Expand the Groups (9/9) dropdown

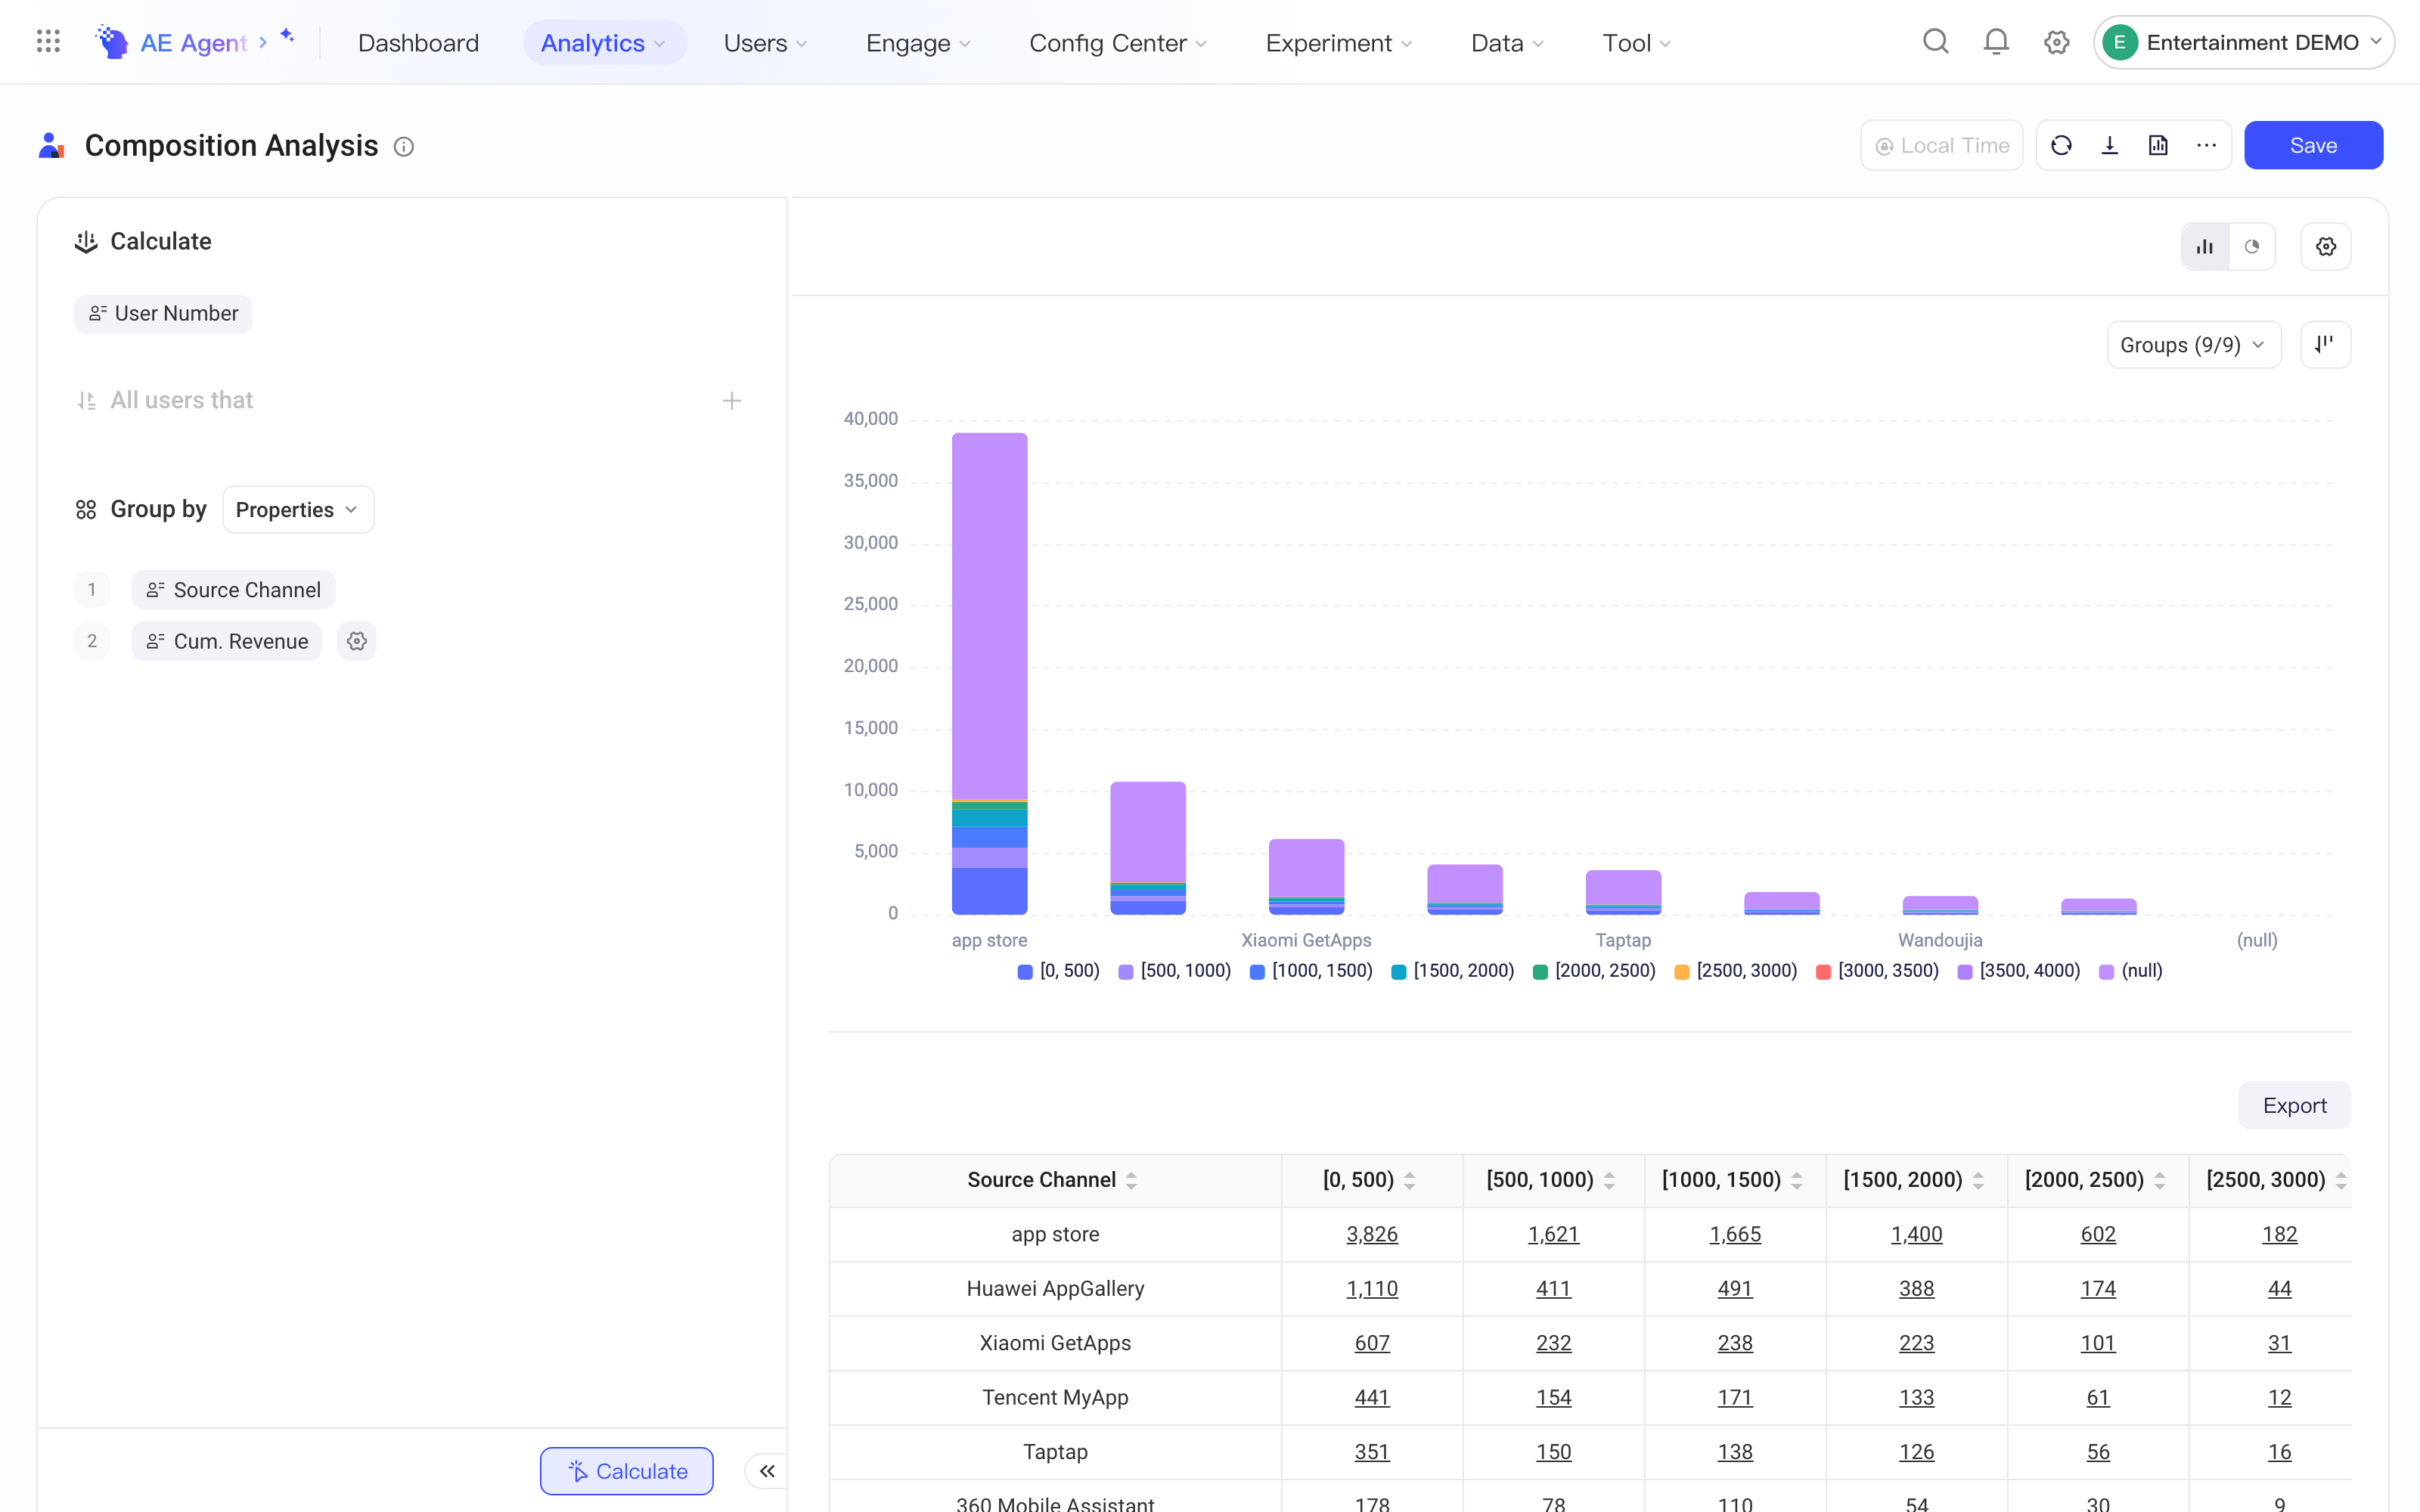(x=2194, y=345)
